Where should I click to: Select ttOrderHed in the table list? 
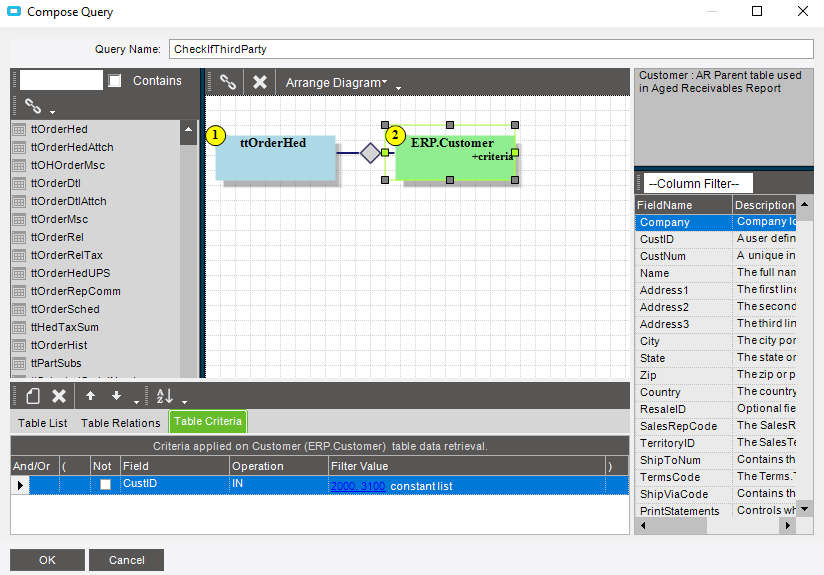59,129
